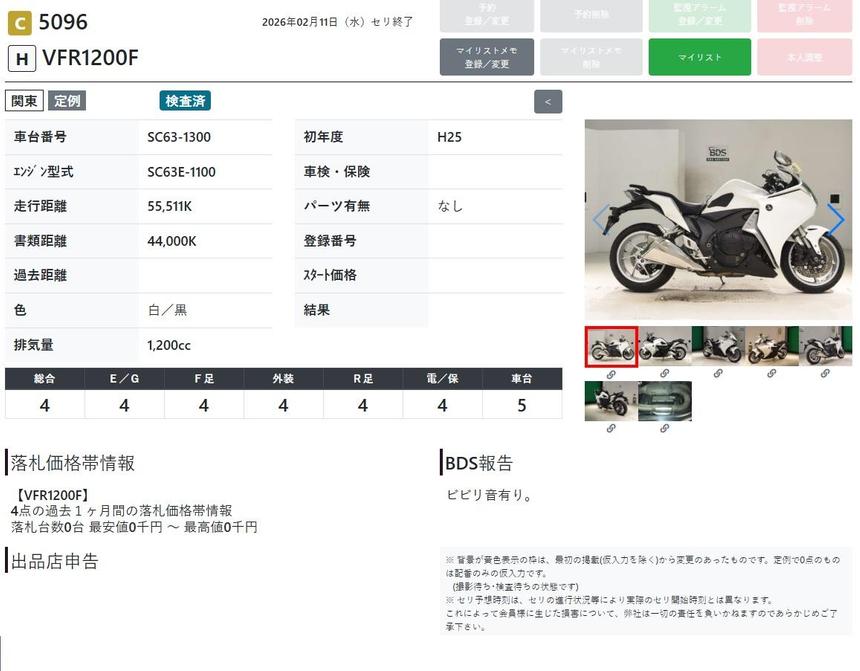
Task: Collapse panel with the gray chevron button
Action: (x=548, y=101)
